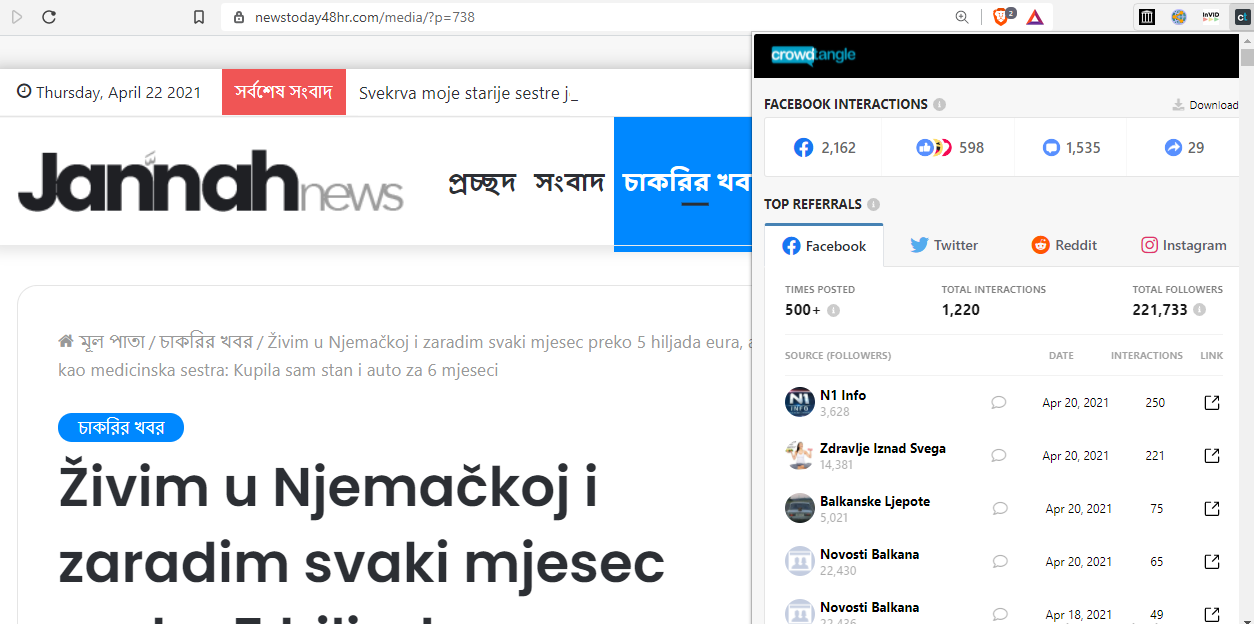Select the Facebook referrals tab
This screenshot has width=1254, height=624.
[824, 246]
